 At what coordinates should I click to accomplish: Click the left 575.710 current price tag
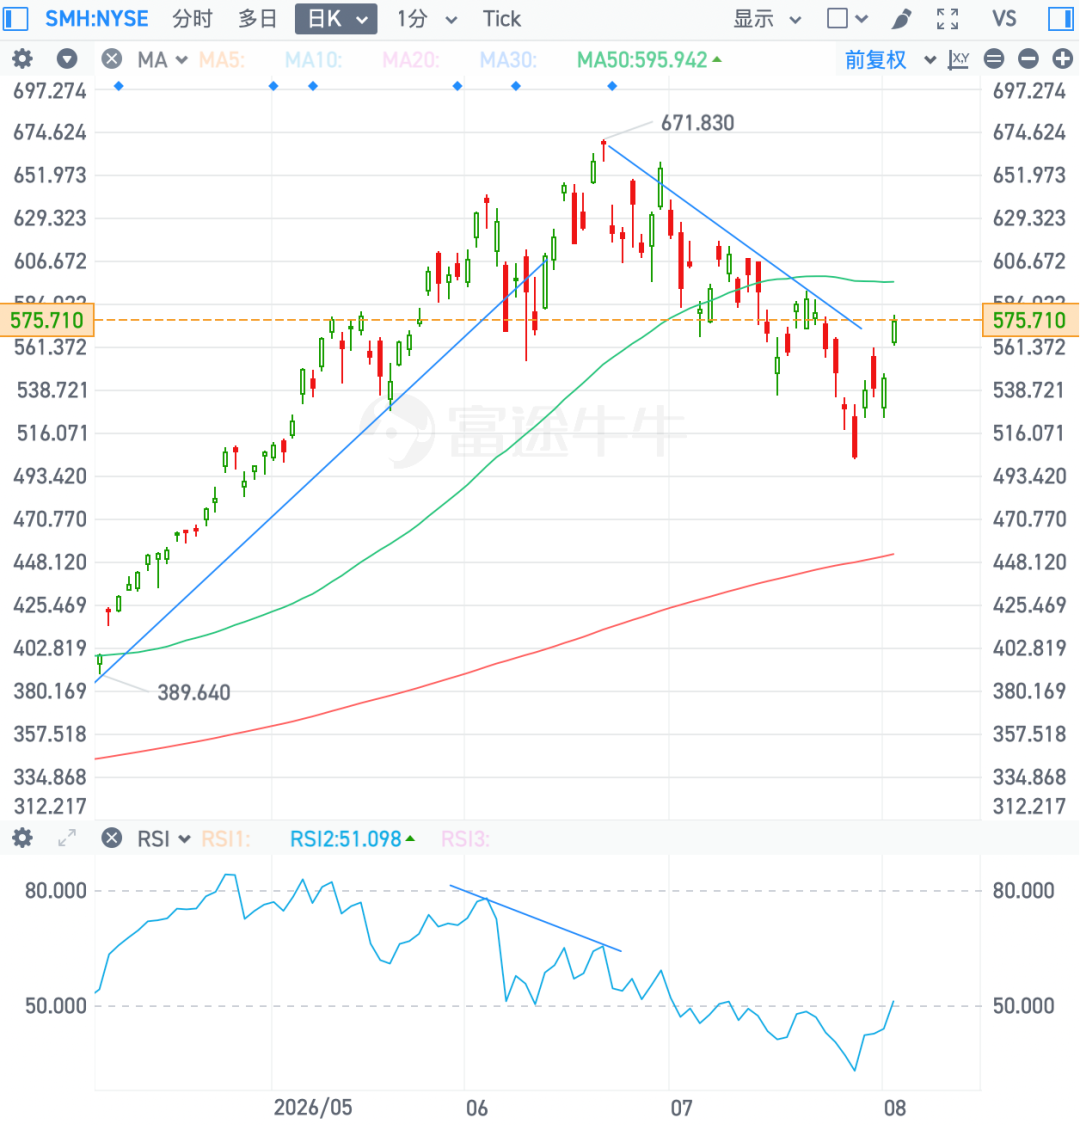pyautogui.click(x=47, y=320)
